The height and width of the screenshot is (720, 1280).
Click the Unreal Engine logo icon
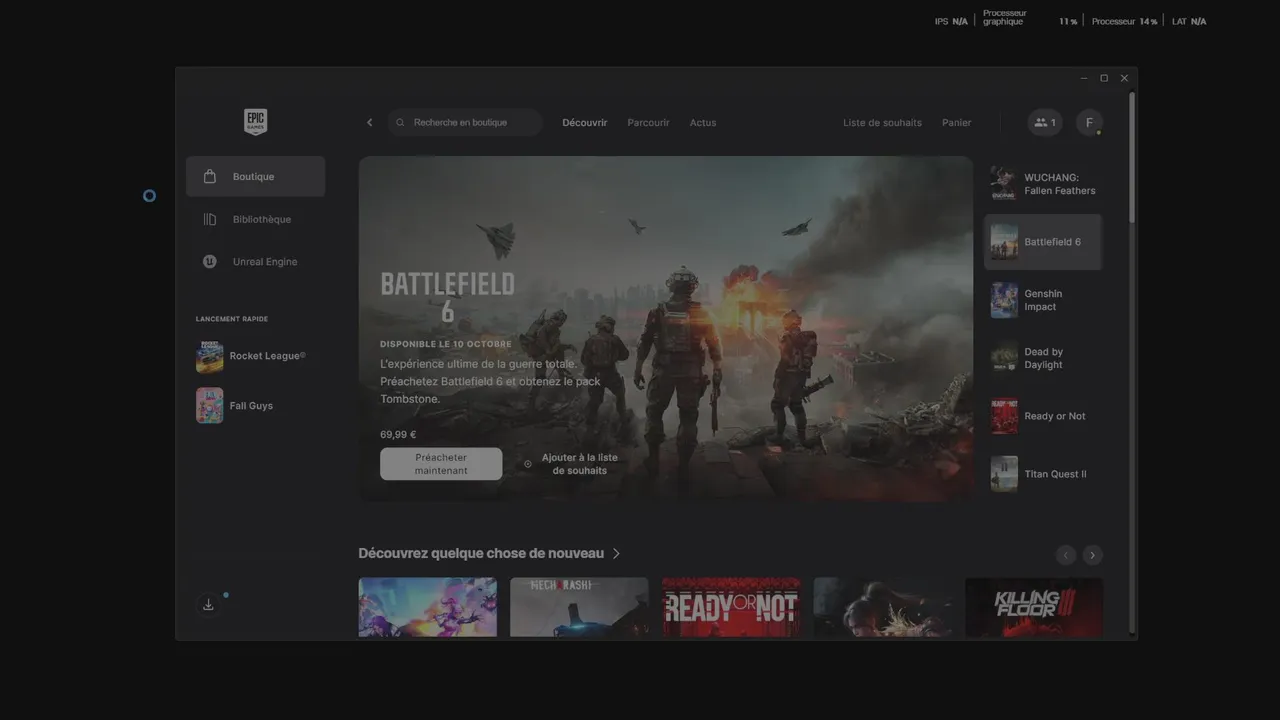(x=209, y=262)
